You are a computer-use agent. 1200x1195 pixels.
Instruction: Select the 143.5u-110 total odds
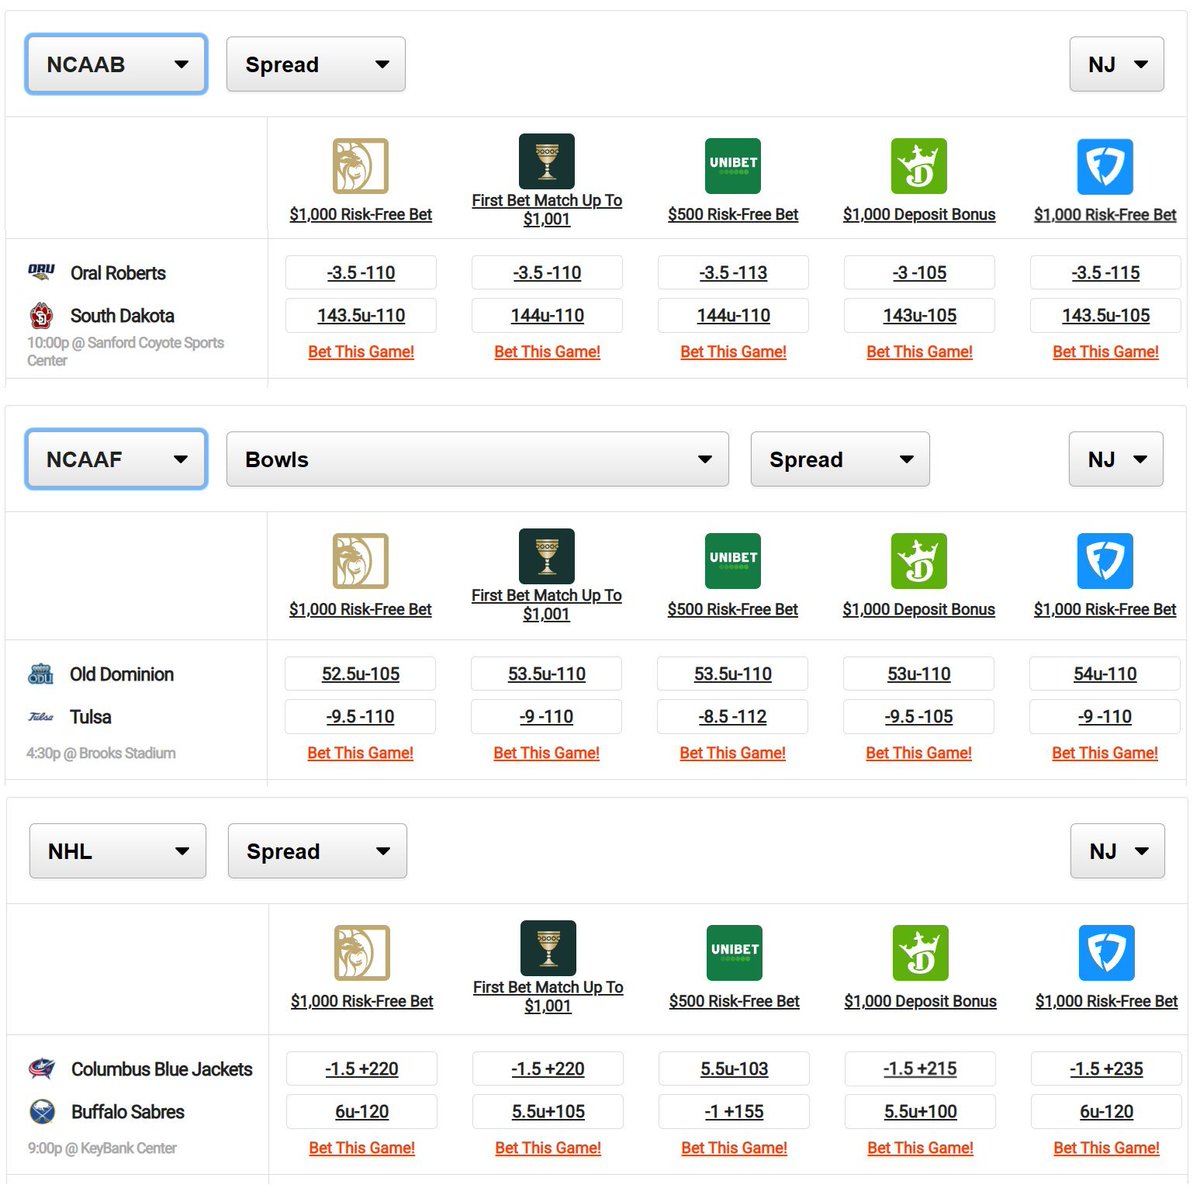pos(361,316)
